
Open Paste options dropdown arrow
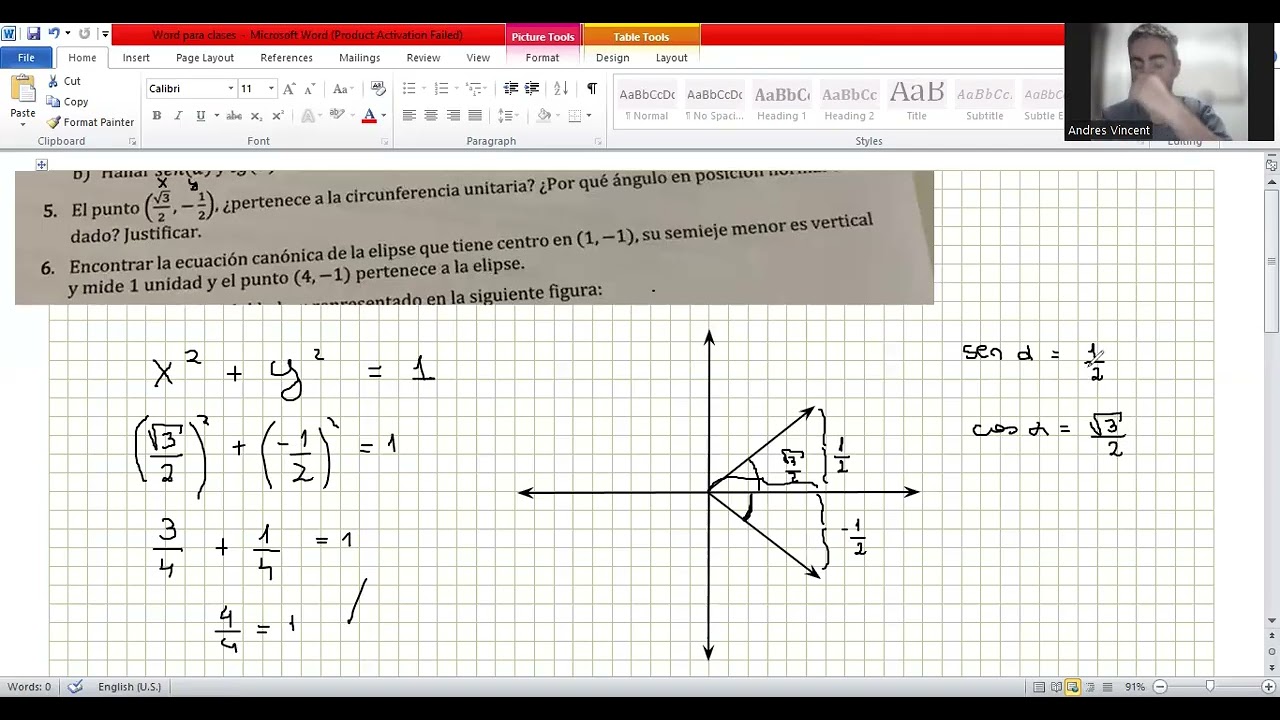coord(22,125)
